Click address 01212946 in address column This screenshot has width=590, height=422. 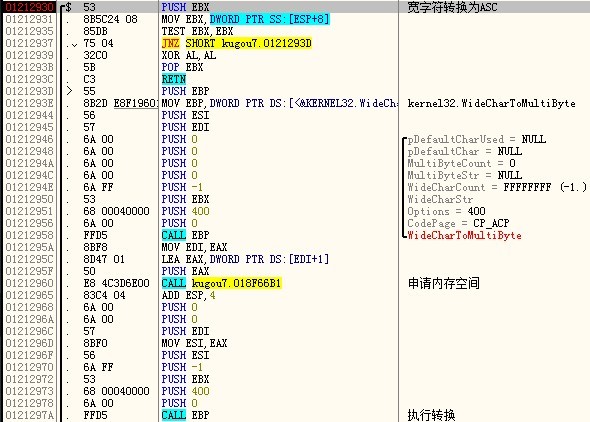pyautogui.click(x=30, y=140)
